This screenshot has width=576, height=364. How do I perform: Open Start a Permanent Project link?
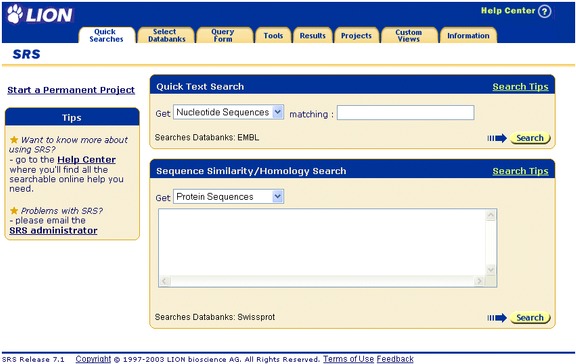pyautogui.click(x=71, y=90)
